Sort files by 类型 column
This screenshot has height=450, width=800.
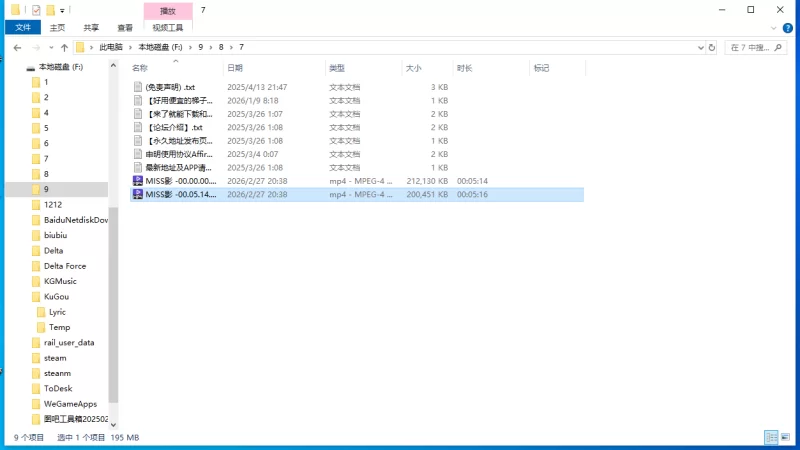tap(337, 68)
